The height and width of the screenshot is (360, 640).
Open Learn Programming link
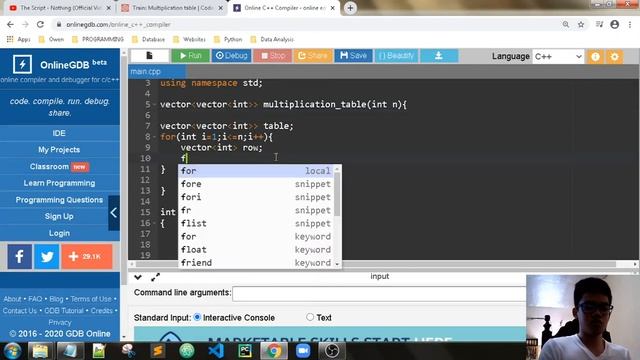point(60,183)
